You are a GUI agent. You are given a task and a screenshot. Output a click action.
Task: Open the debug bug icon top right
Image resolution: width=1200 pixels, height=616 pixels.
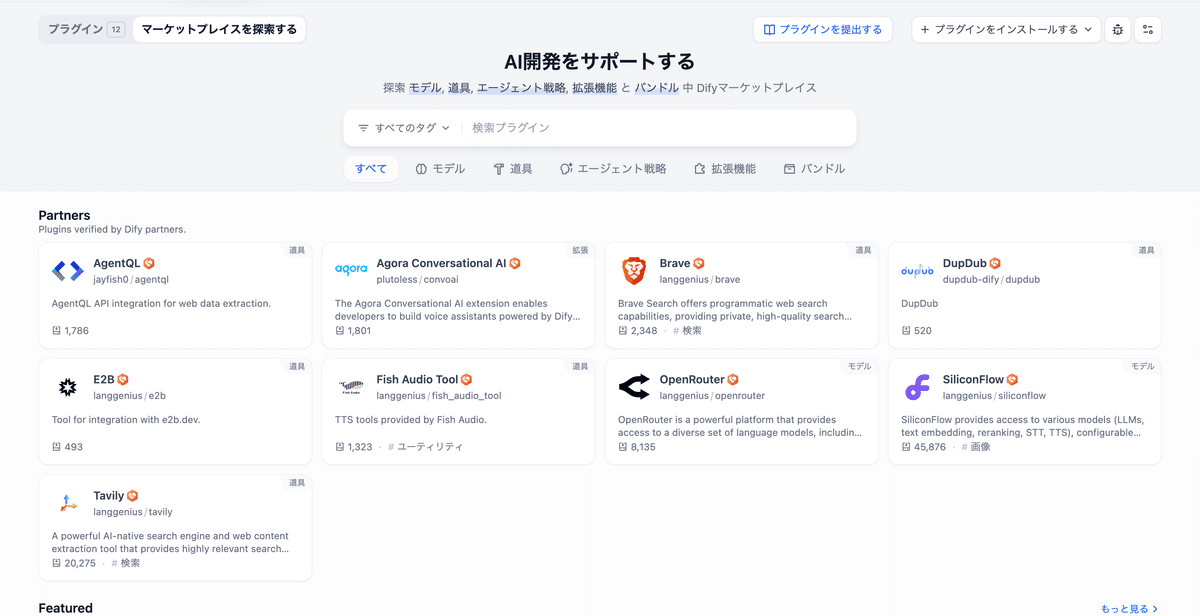(x=1117, y=29)
